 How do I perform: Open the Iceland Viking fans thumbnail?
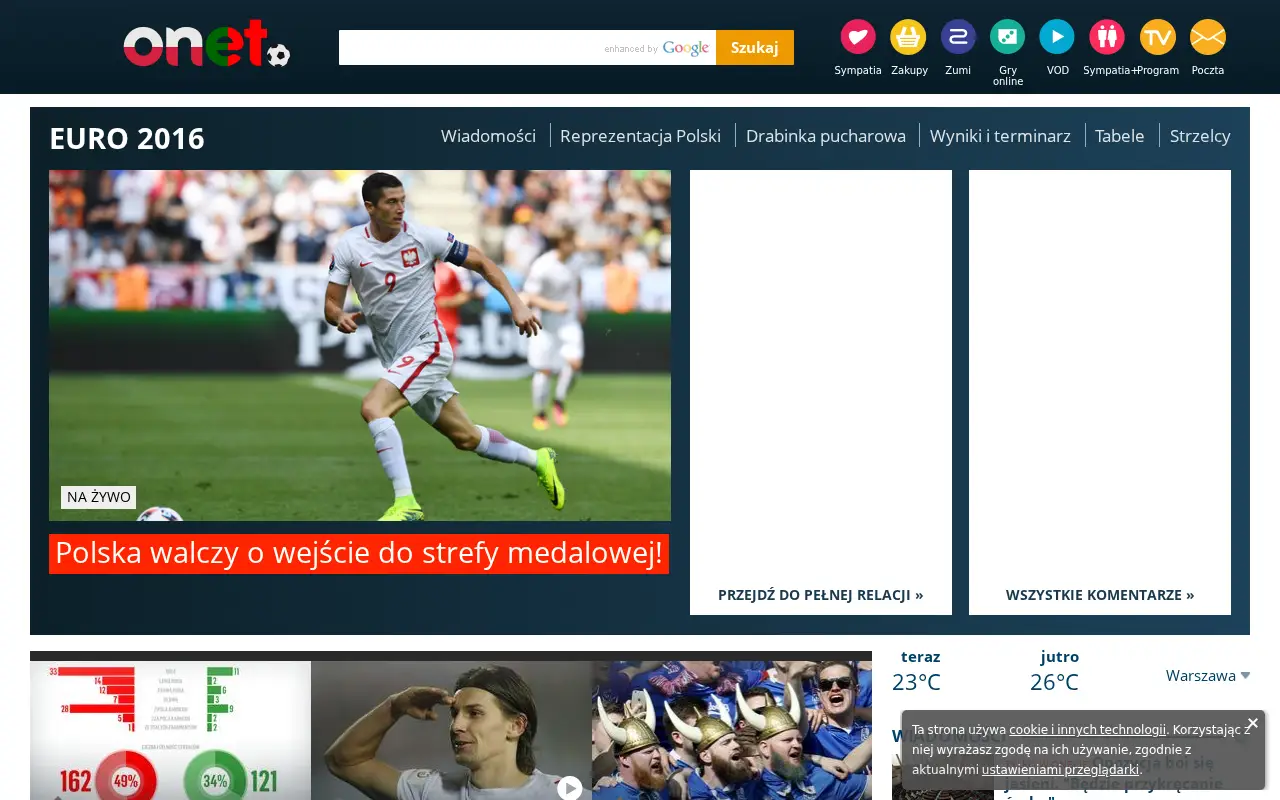(732, 730)
